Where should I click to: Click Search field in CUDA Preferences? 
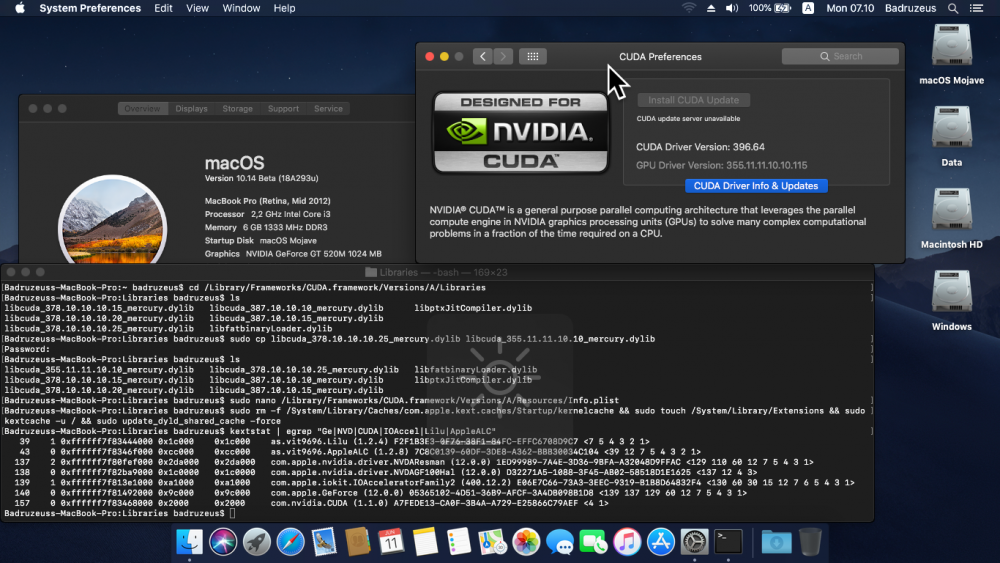(x=840, y=56)
